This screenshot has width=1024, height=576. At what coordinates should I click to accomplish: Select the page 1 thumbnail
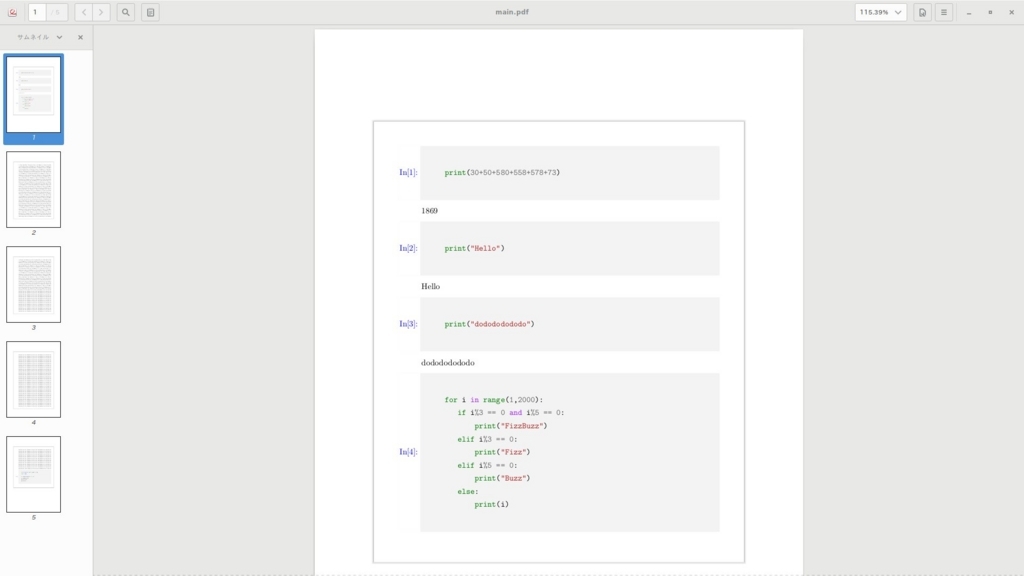pos(33,94)
